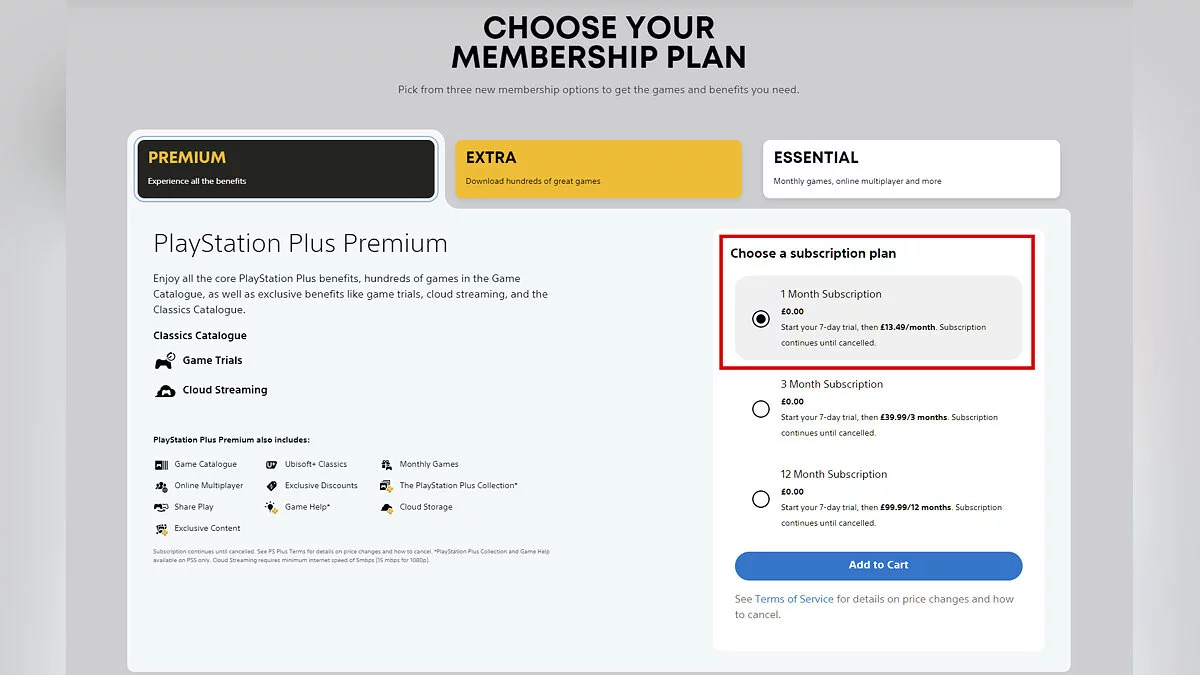Image resolution: width=1200 pixels, height=675 pixels.
Task: Choose the 12 Month Subscription radio button
Action: 761,499
